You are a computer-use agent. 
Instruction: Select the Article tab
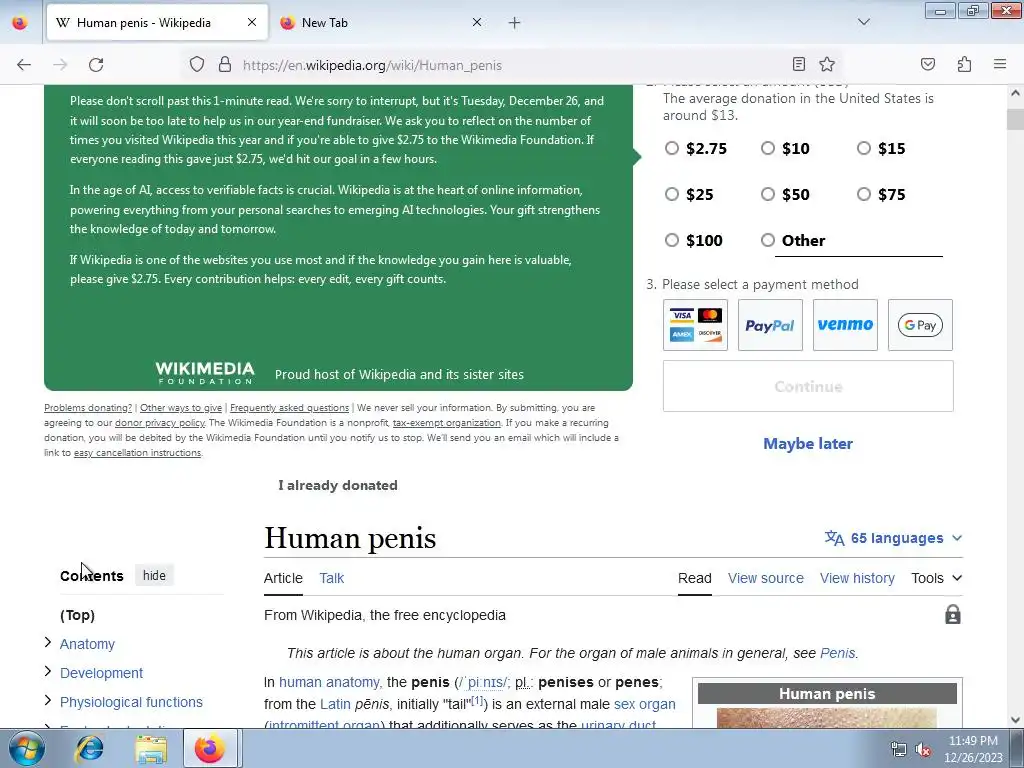[283, 578]
